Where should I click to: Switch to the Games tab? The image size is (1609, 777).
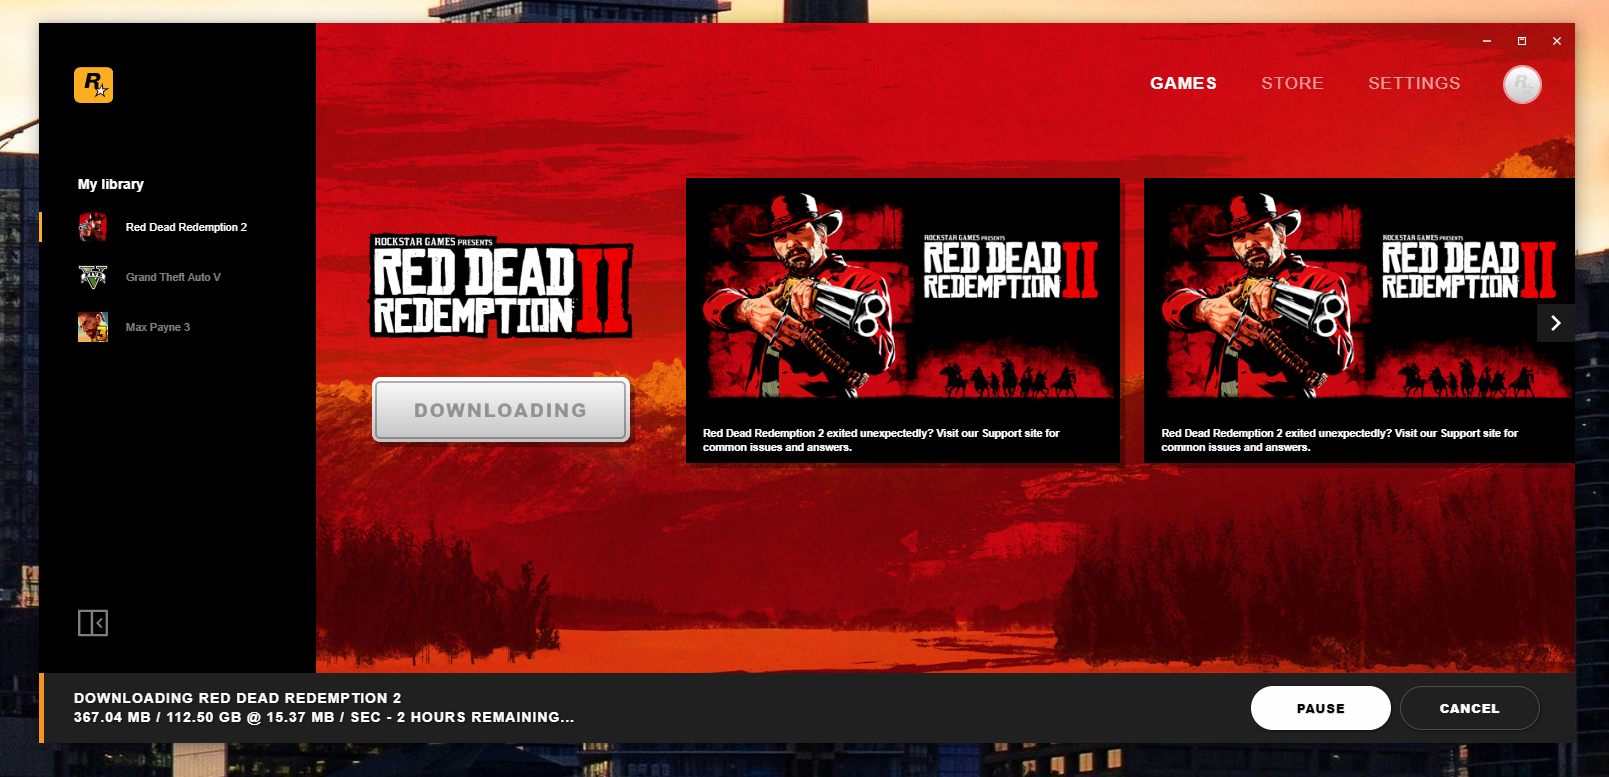pyautogui.click(x=1183, y=83)
